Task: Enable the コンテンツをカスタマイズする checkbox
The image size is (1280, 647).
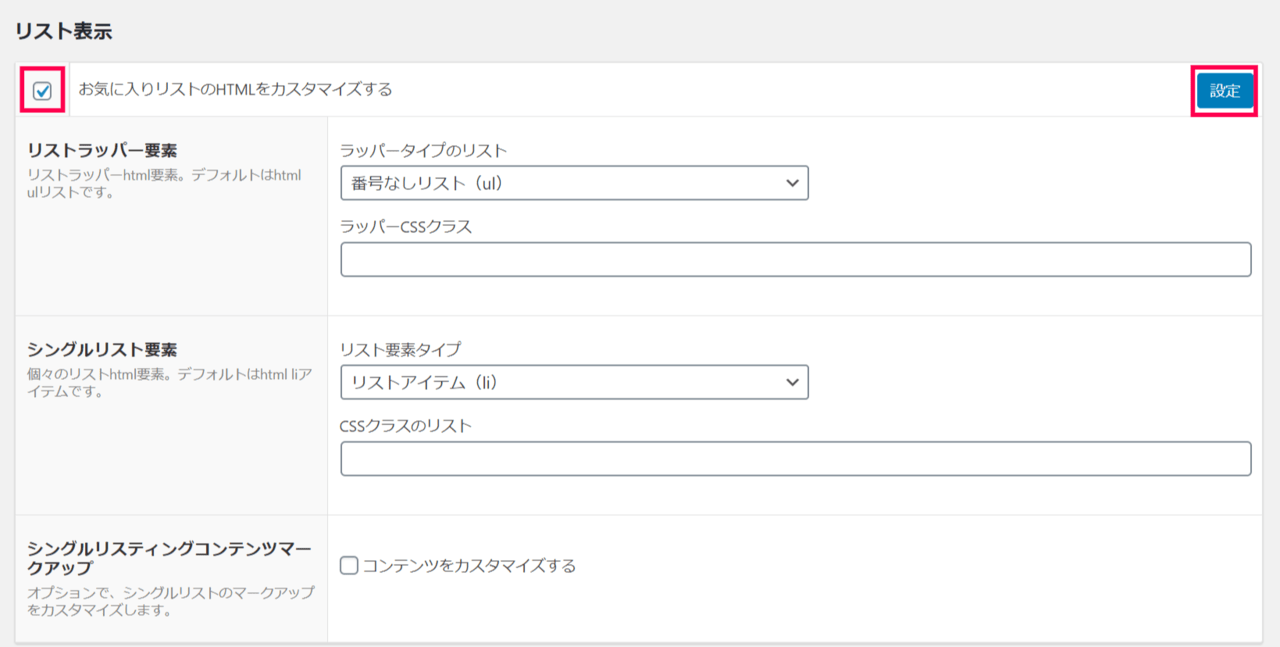Action: pyautogui.click(x=349, y=566)
